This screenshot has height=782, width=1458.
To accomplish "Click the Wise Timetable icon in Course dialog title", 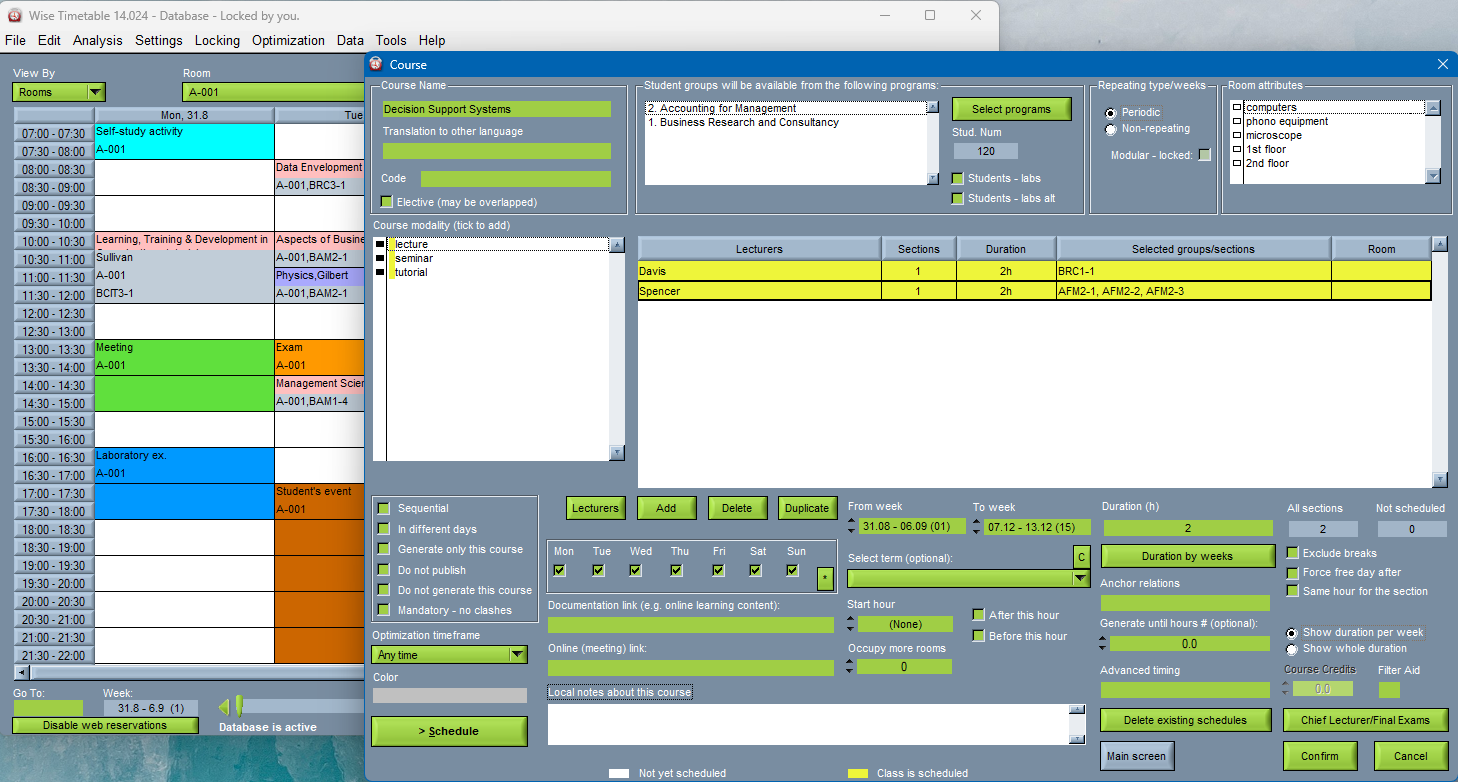I will [377, 64].
